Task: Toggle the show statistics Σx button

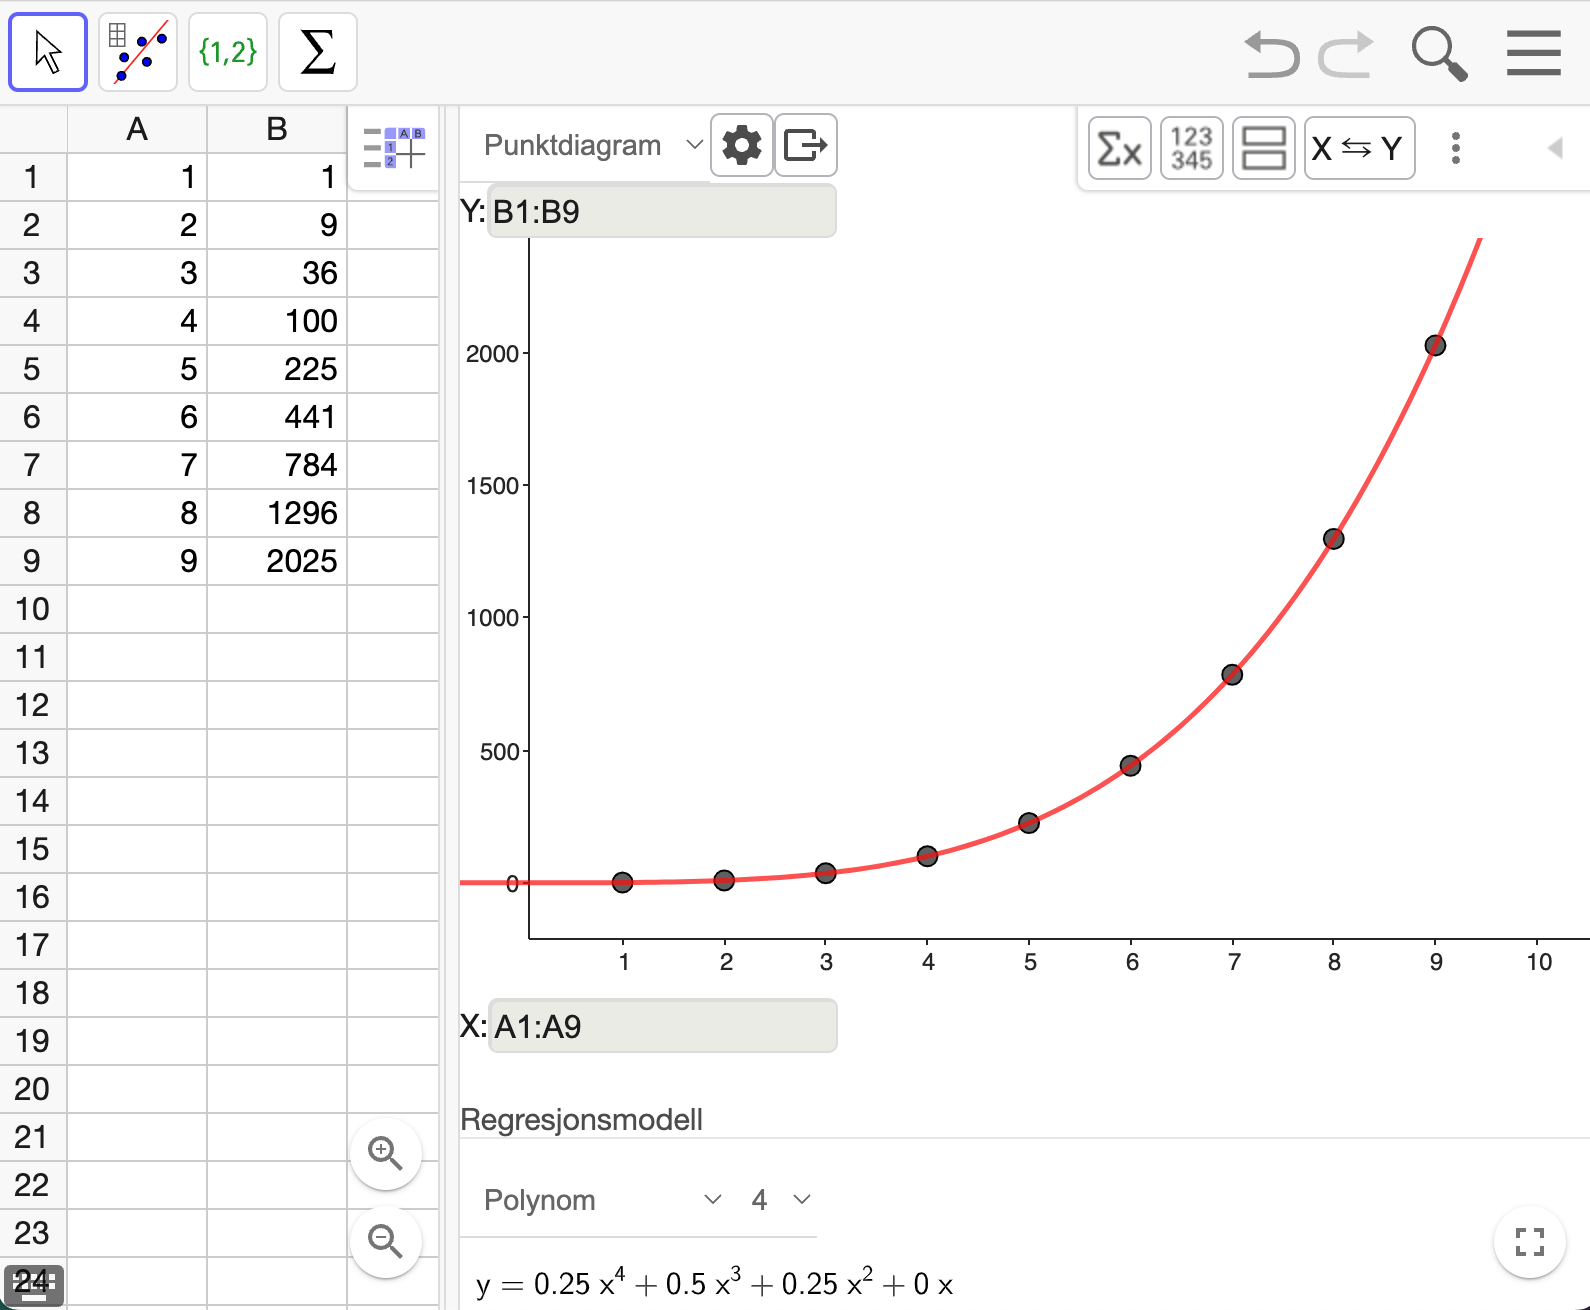Action: tap(1120, 149)
